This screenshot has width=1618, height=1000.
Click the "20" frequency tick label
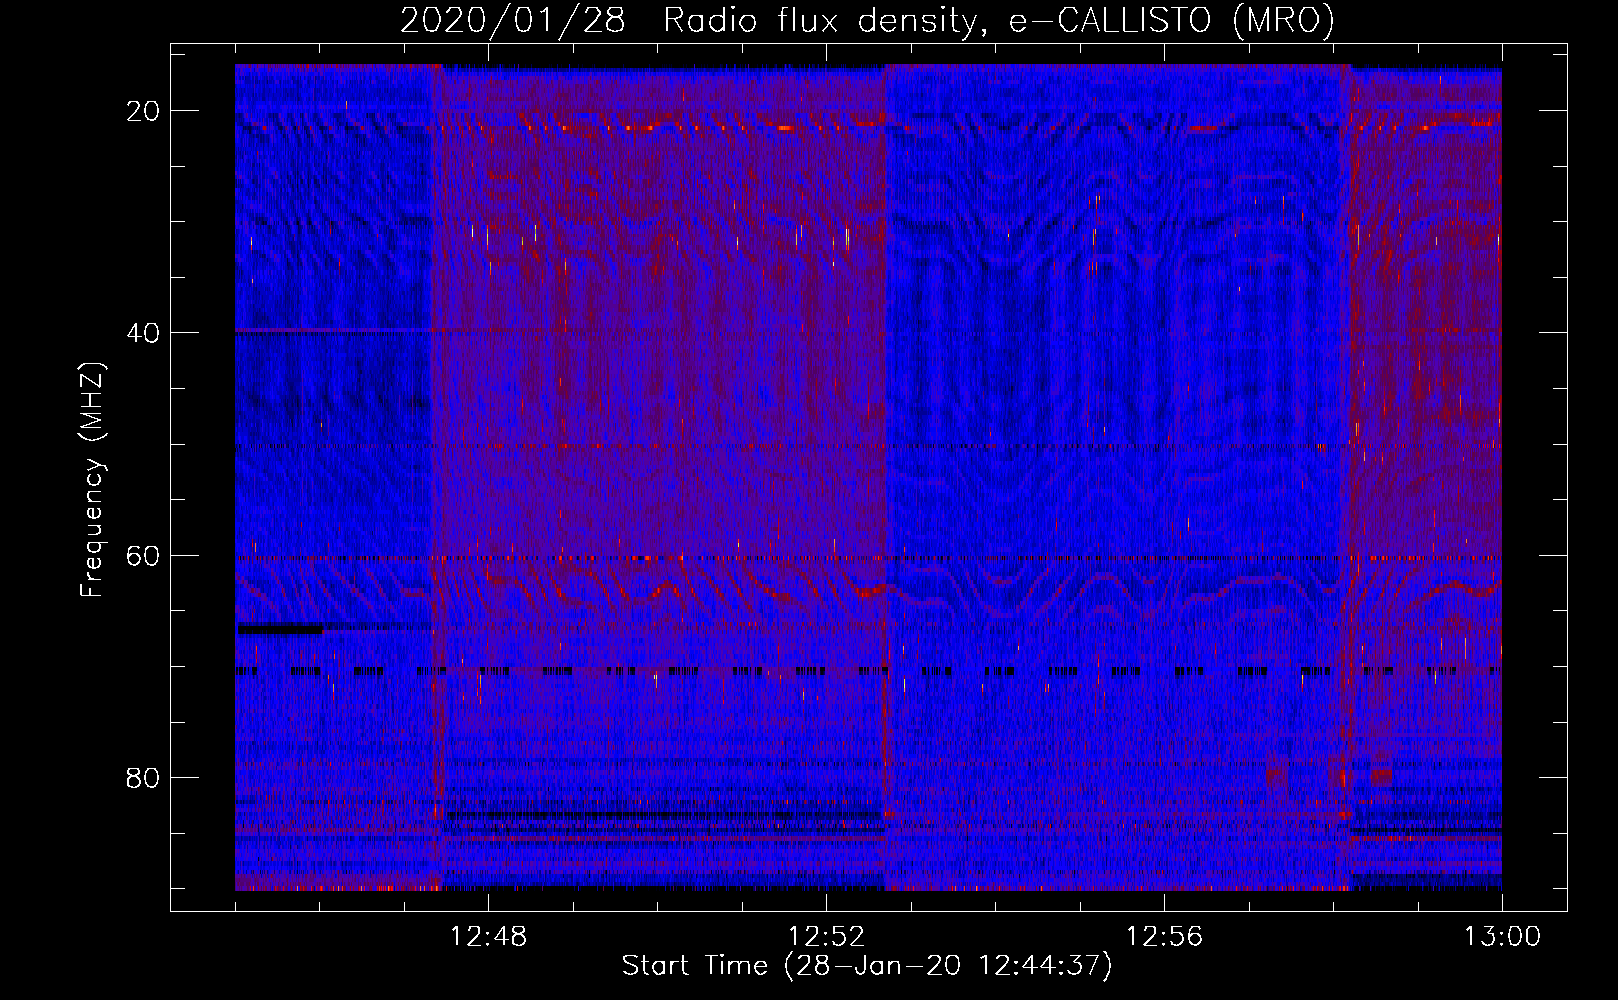(x=144, y=111)
